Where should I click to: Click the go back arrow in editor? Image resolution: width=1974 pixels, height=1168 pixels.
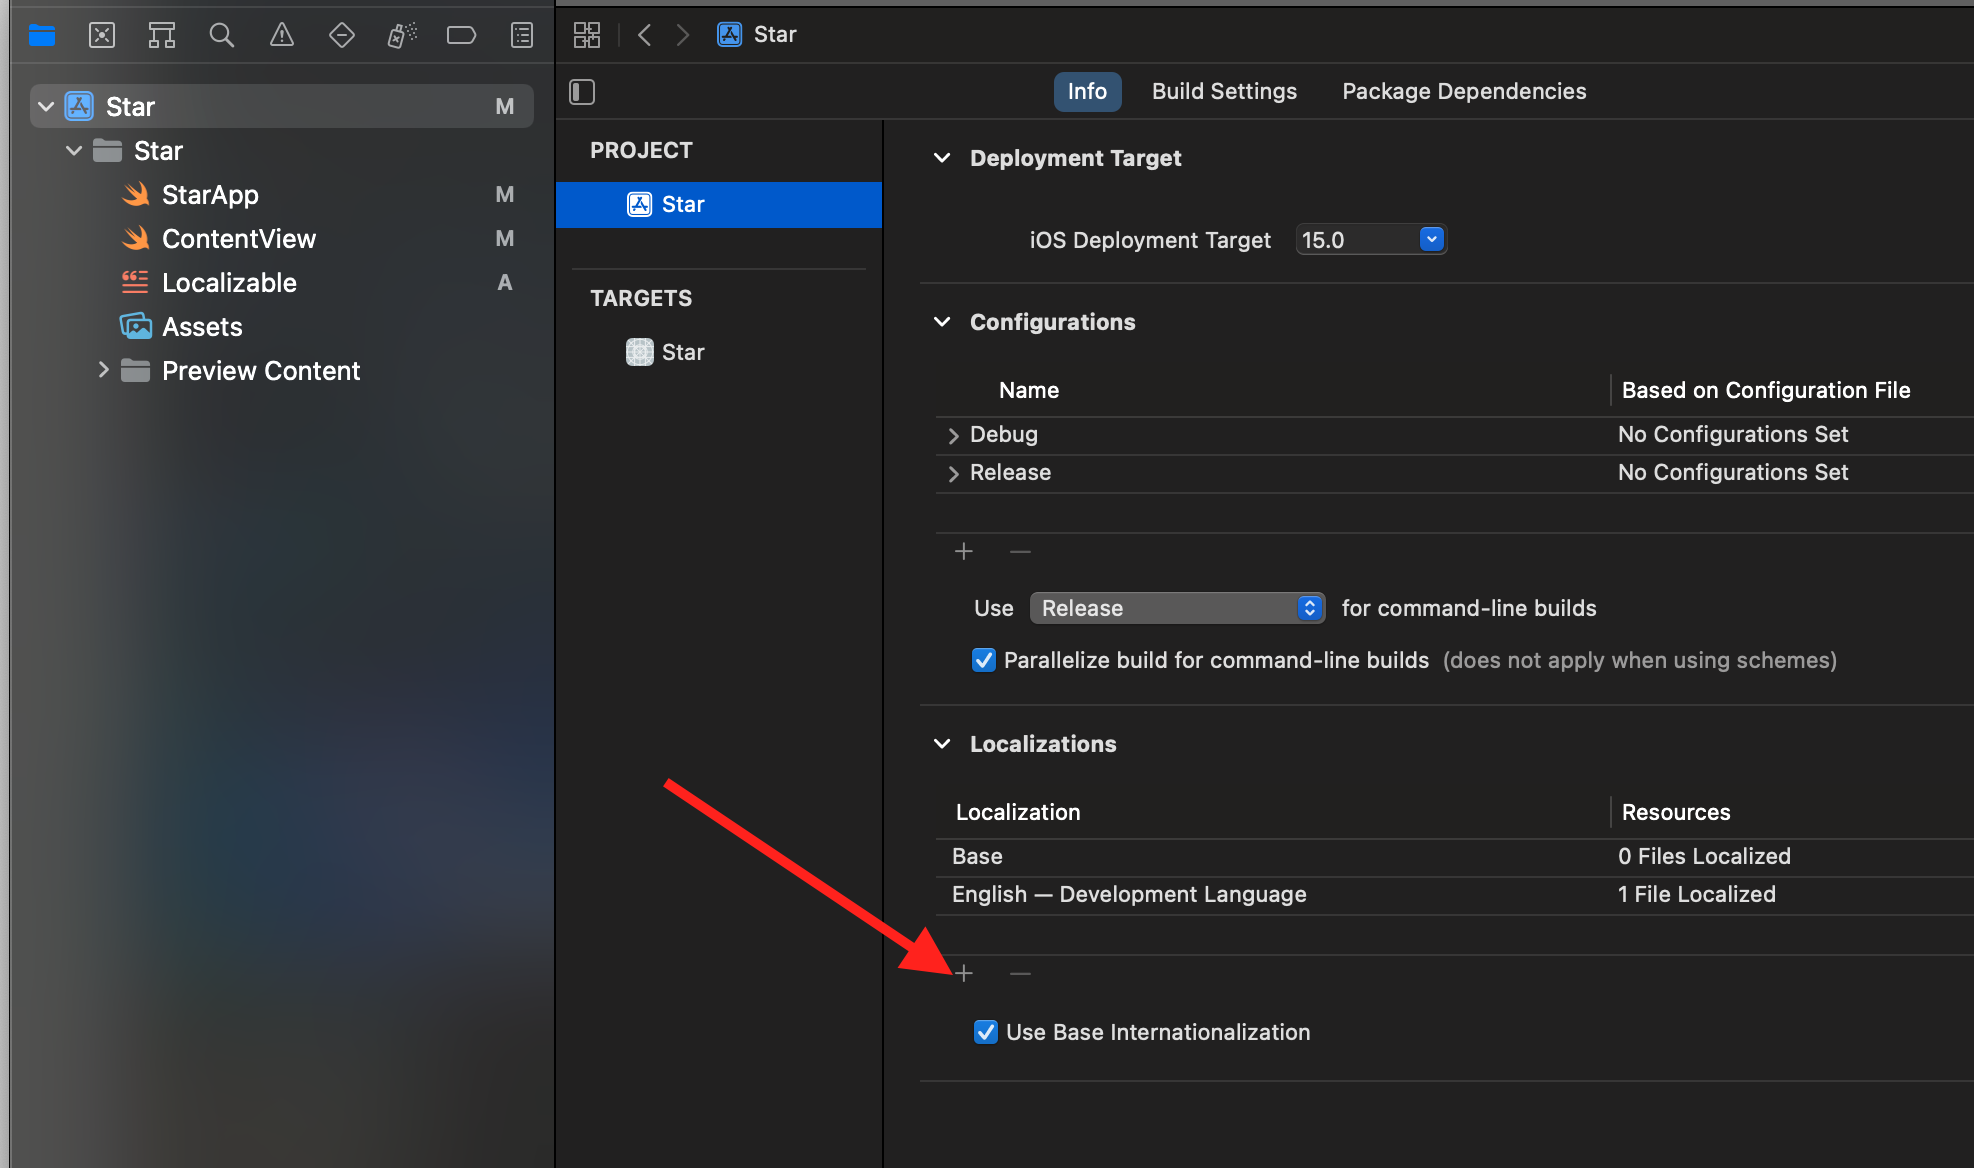coord(645,35)
